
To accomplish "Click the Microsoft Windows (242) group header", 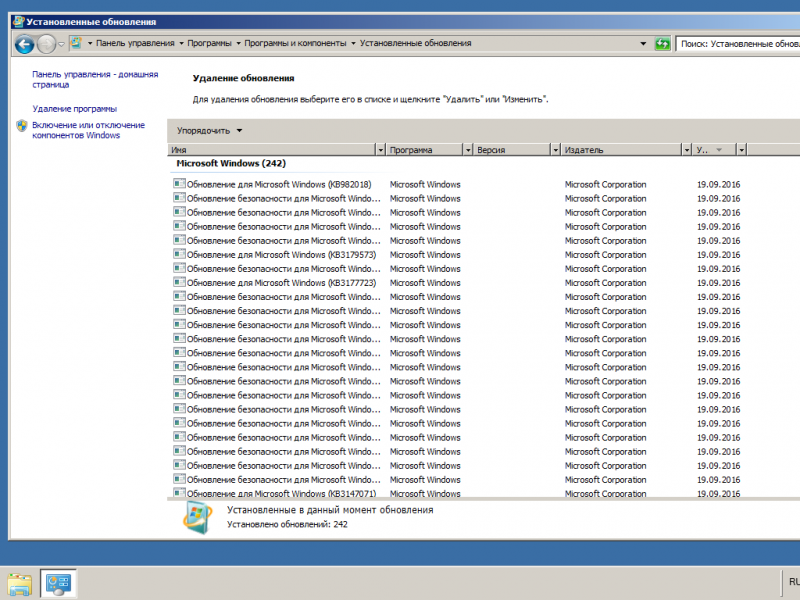I will (x=231, y=163).
